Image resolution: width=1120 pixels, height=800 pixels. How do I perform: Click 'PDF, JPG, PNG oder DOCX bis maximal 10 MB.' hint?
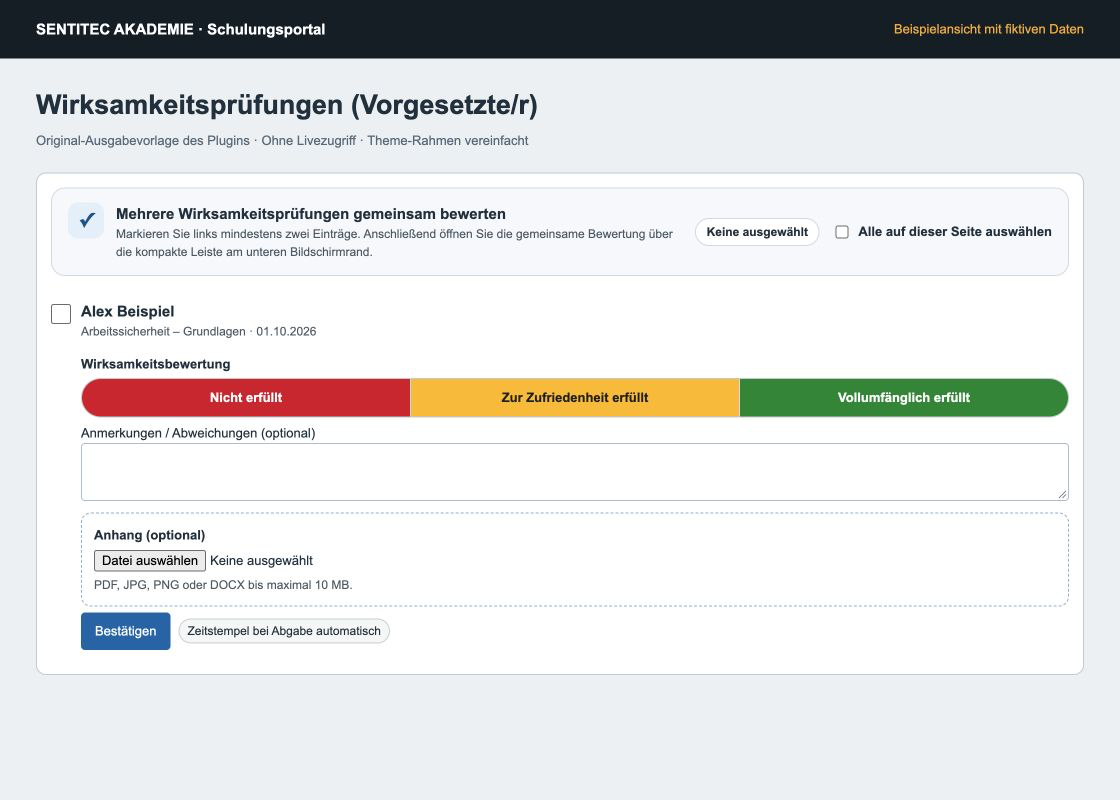pyautogui.click(x=224, y=585)
